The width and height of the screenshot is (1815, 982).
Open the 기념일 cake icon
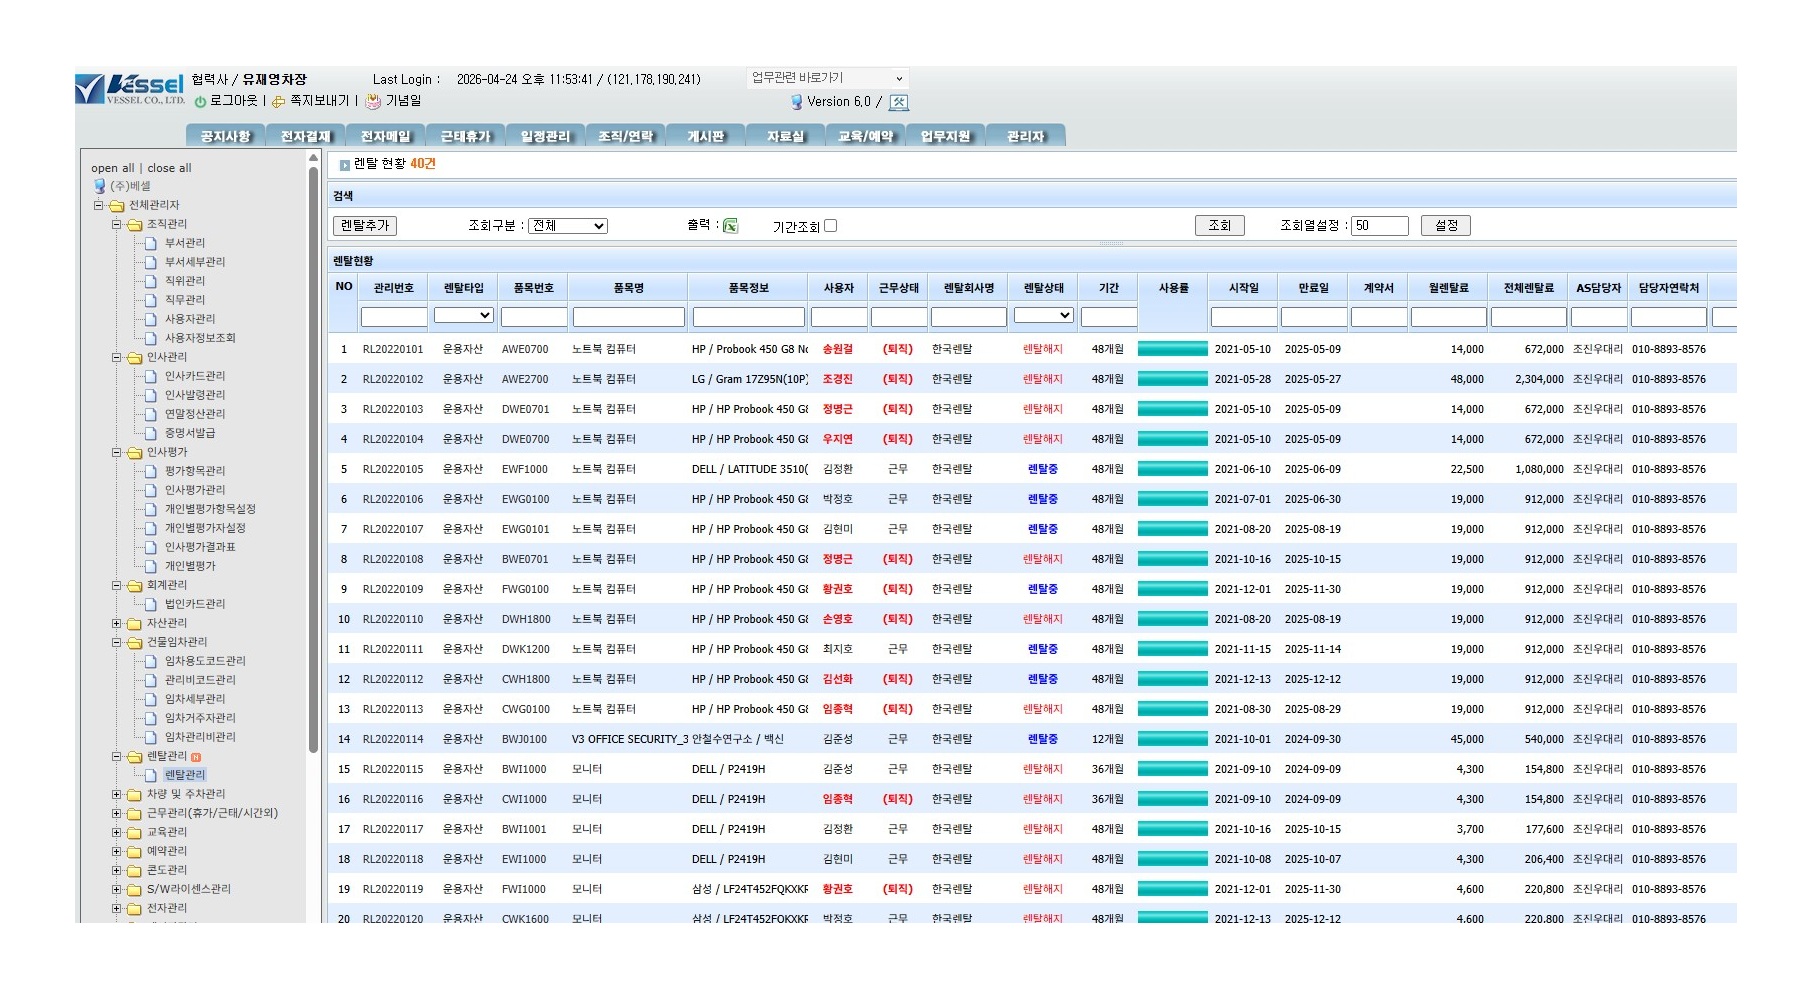click(x=373, y=101)
